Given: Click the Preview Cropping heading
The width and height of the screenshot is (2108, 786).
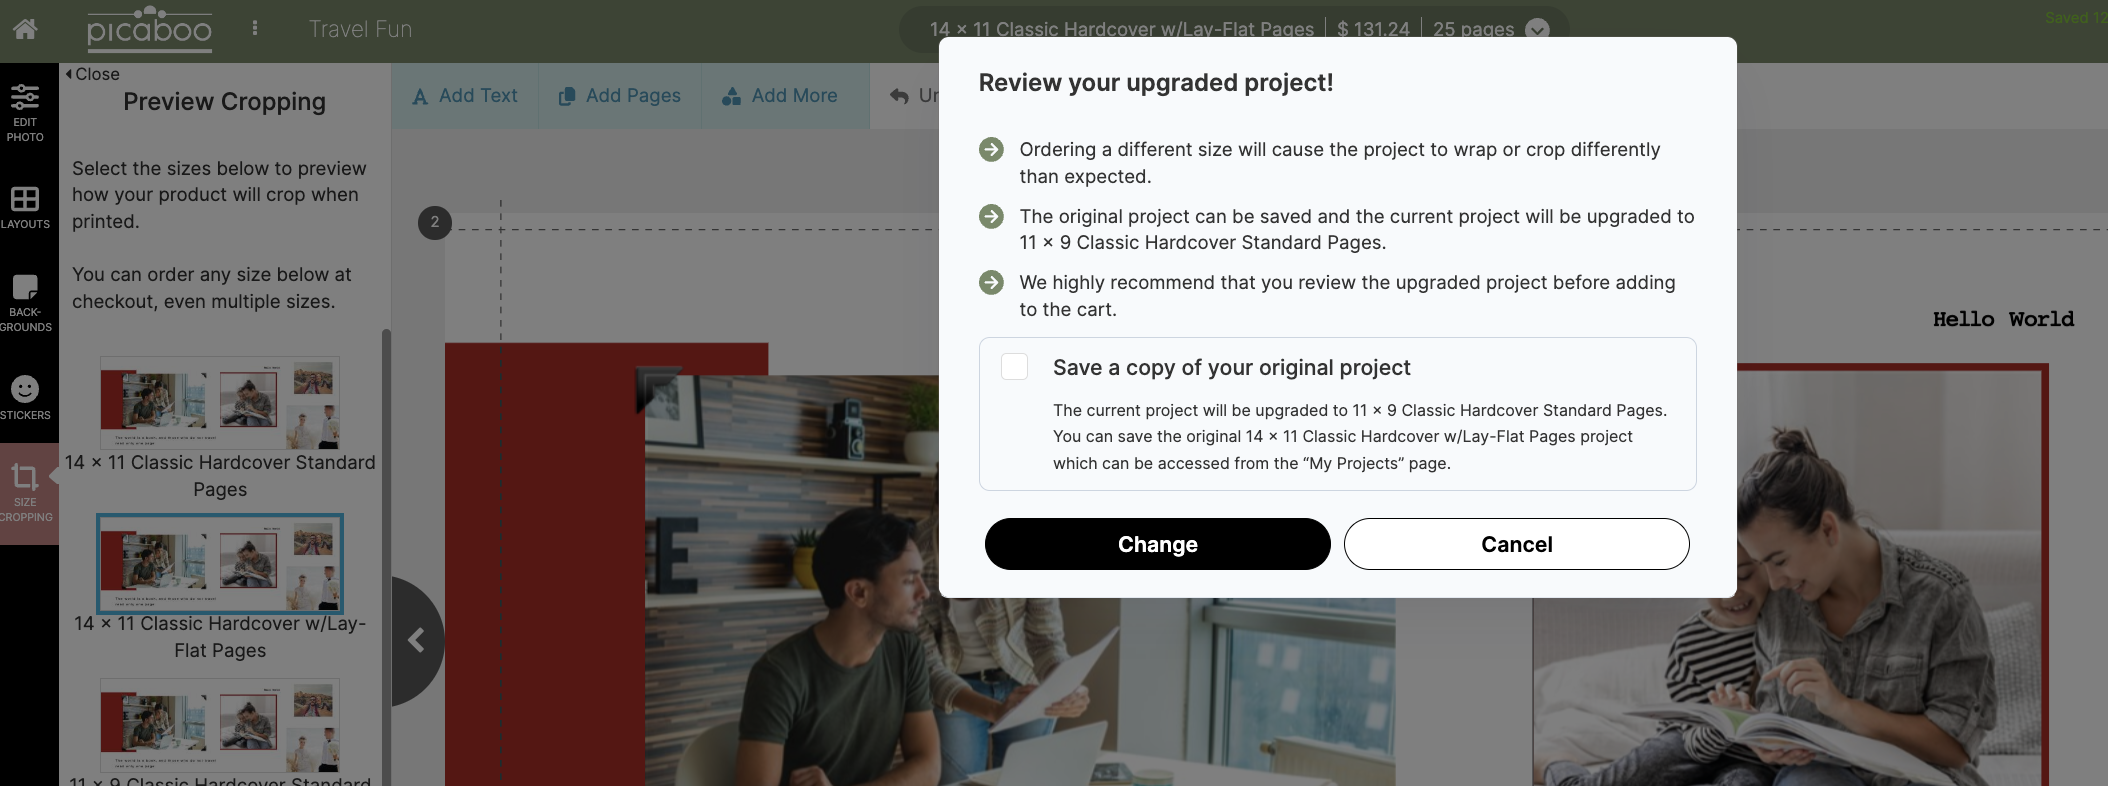Looking at the screenshot, I should tap(224, 102).
